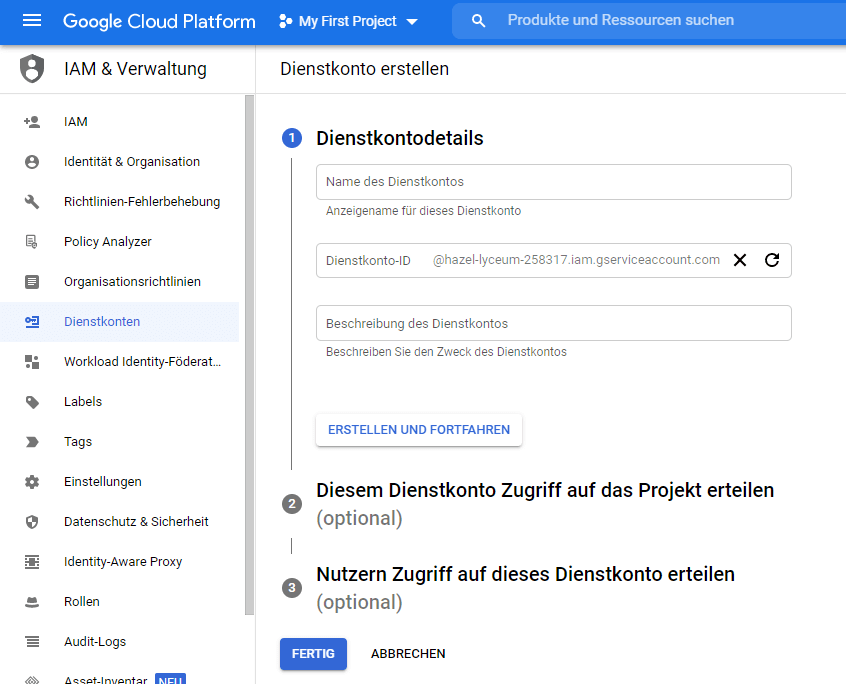Screen dimensions: 846x684
Task: Select Organisationsrichtlinien in sidebar
Action: click(x=120, y=282)
